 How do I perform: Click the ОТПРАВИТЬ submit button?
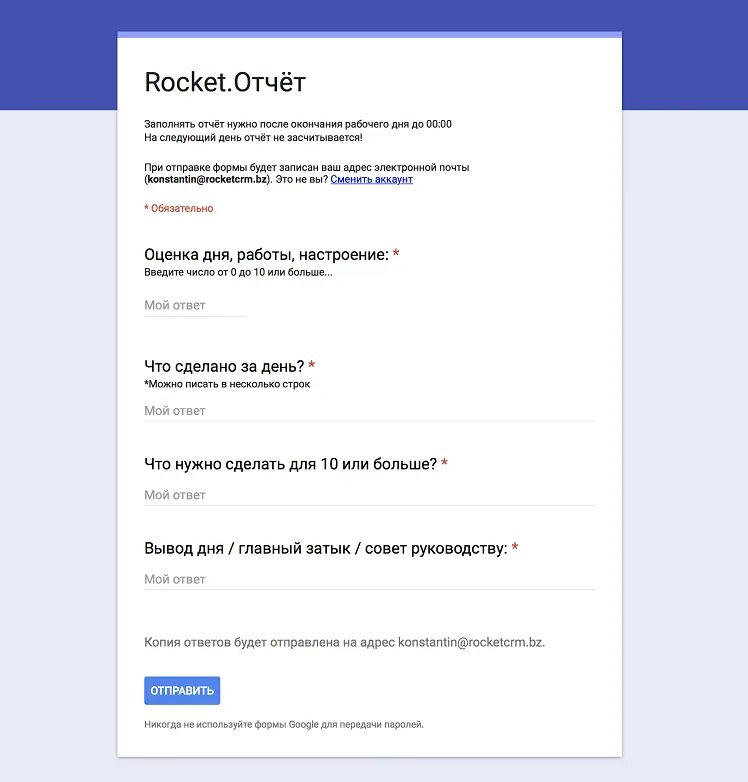[x=182, y=690]
